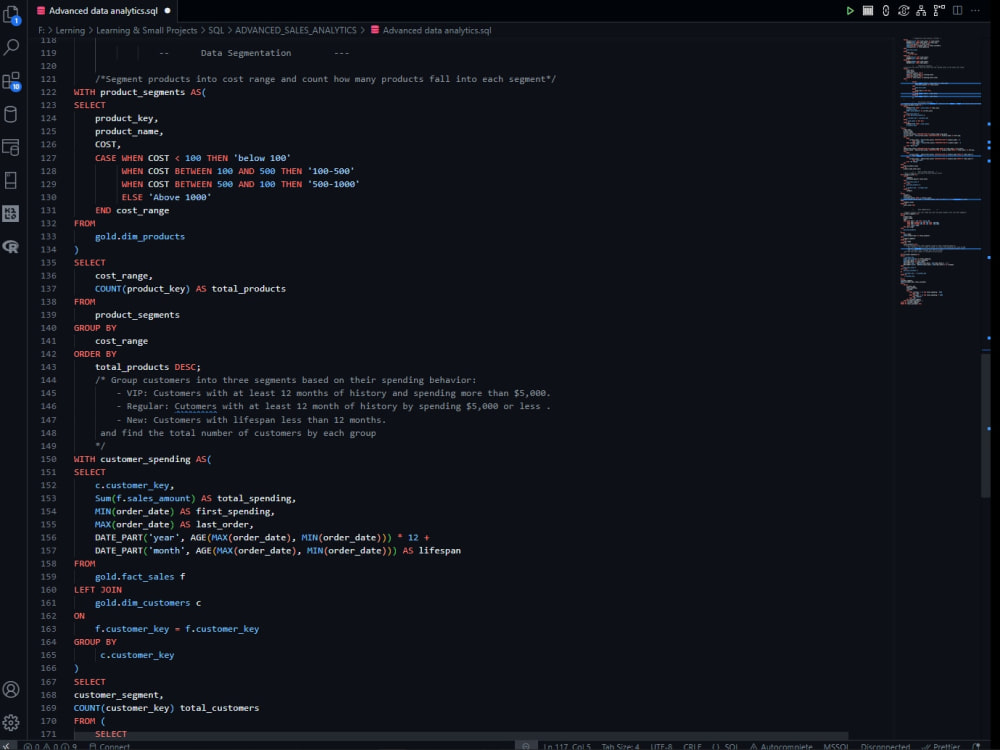
Task: Change file encoding 'UTF-8'
Action: tap(661, 746)
